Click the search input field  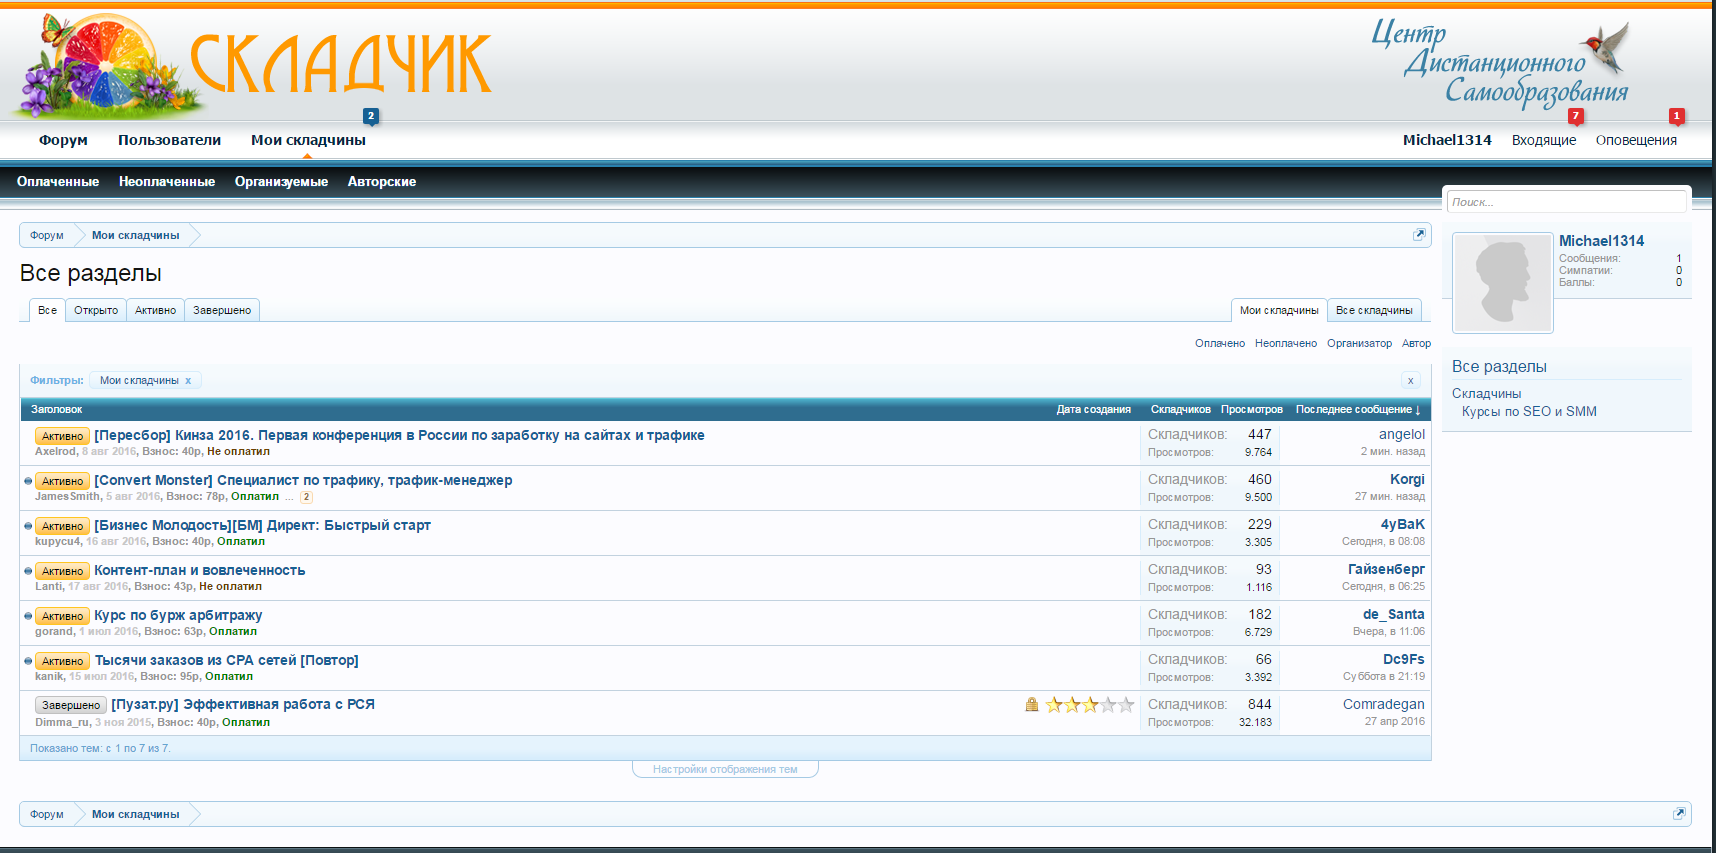coord(1565,202)
